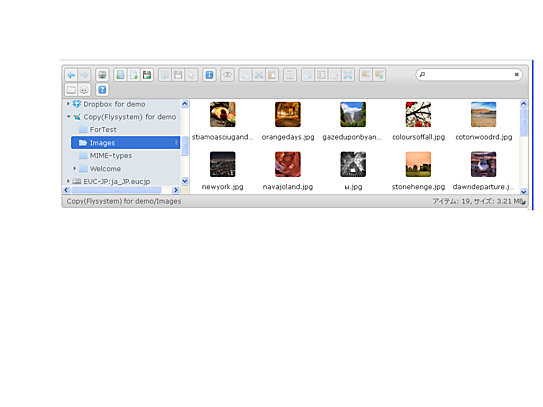543x407 pixels.
Task: Click status path Copy(Flysystem) for demo/Images
Action: click(124, 201)
